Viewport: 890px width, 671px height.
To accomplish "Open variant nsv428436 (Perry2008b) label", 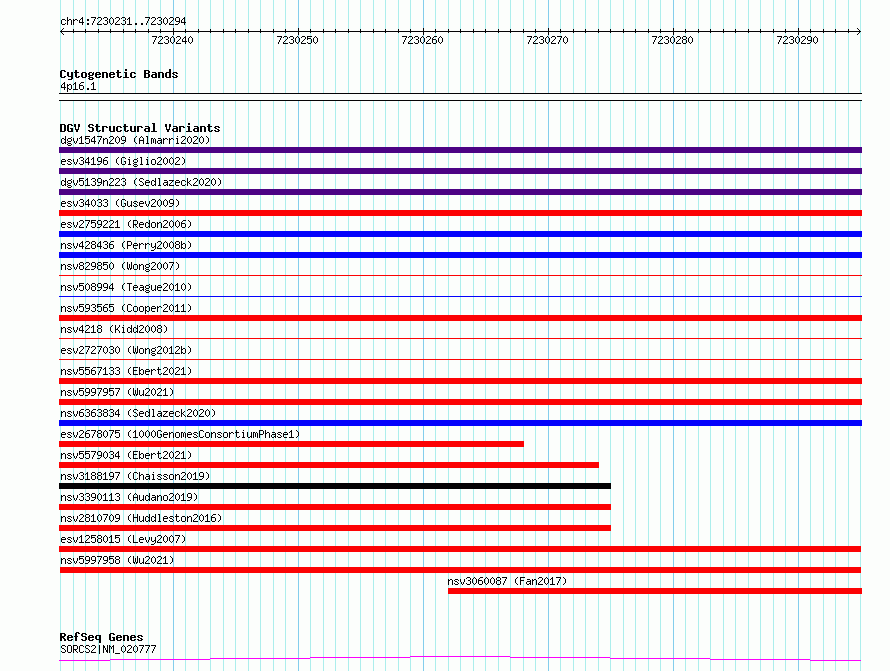I will (126, 245).
